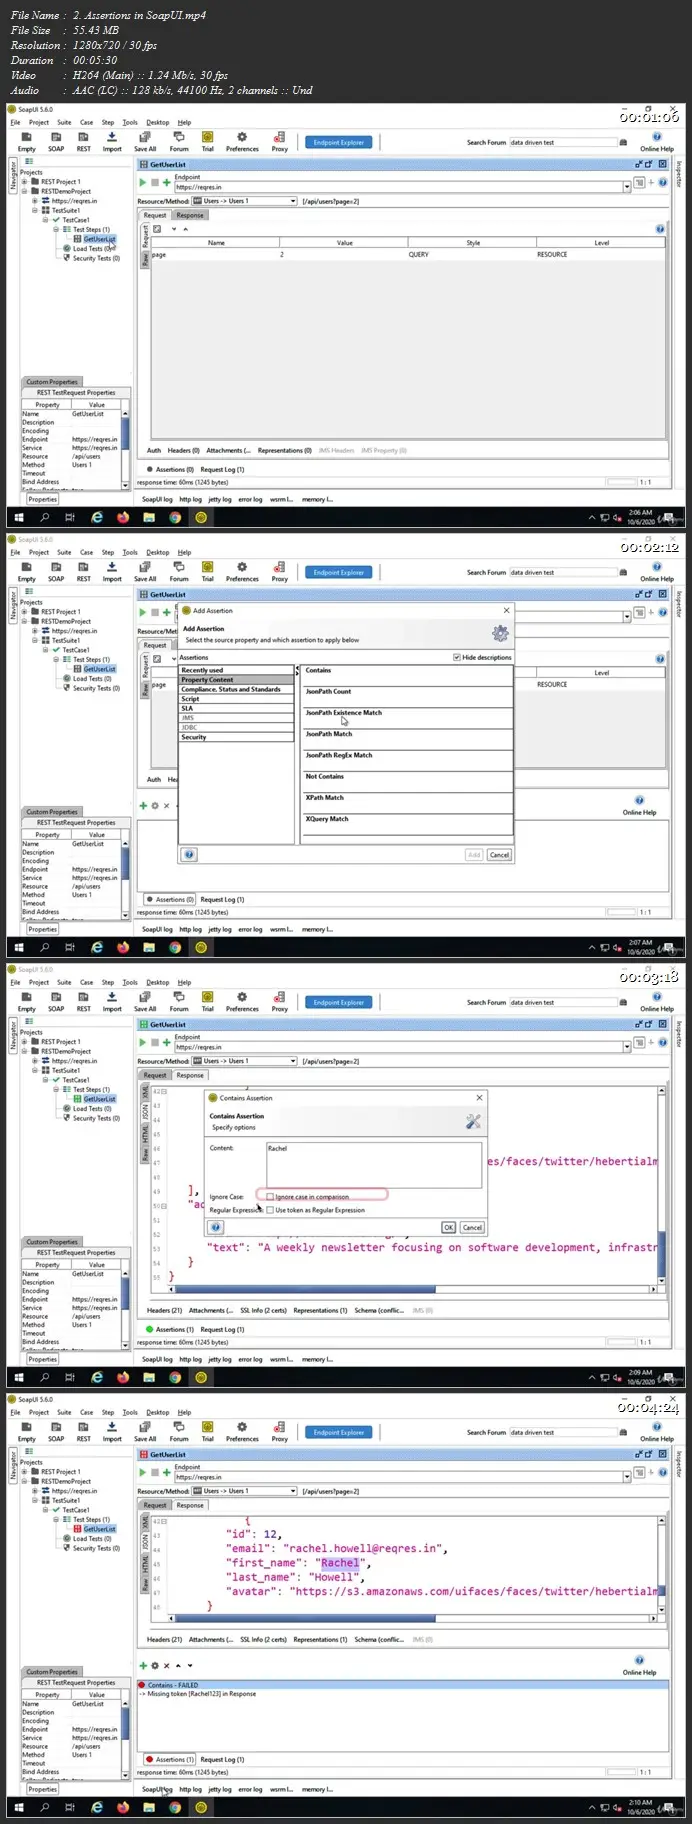Collapse RESTDemoProject node in 00:02:12 frame
The width and height of the screenshot is (692, 1824).
point(25,621)
